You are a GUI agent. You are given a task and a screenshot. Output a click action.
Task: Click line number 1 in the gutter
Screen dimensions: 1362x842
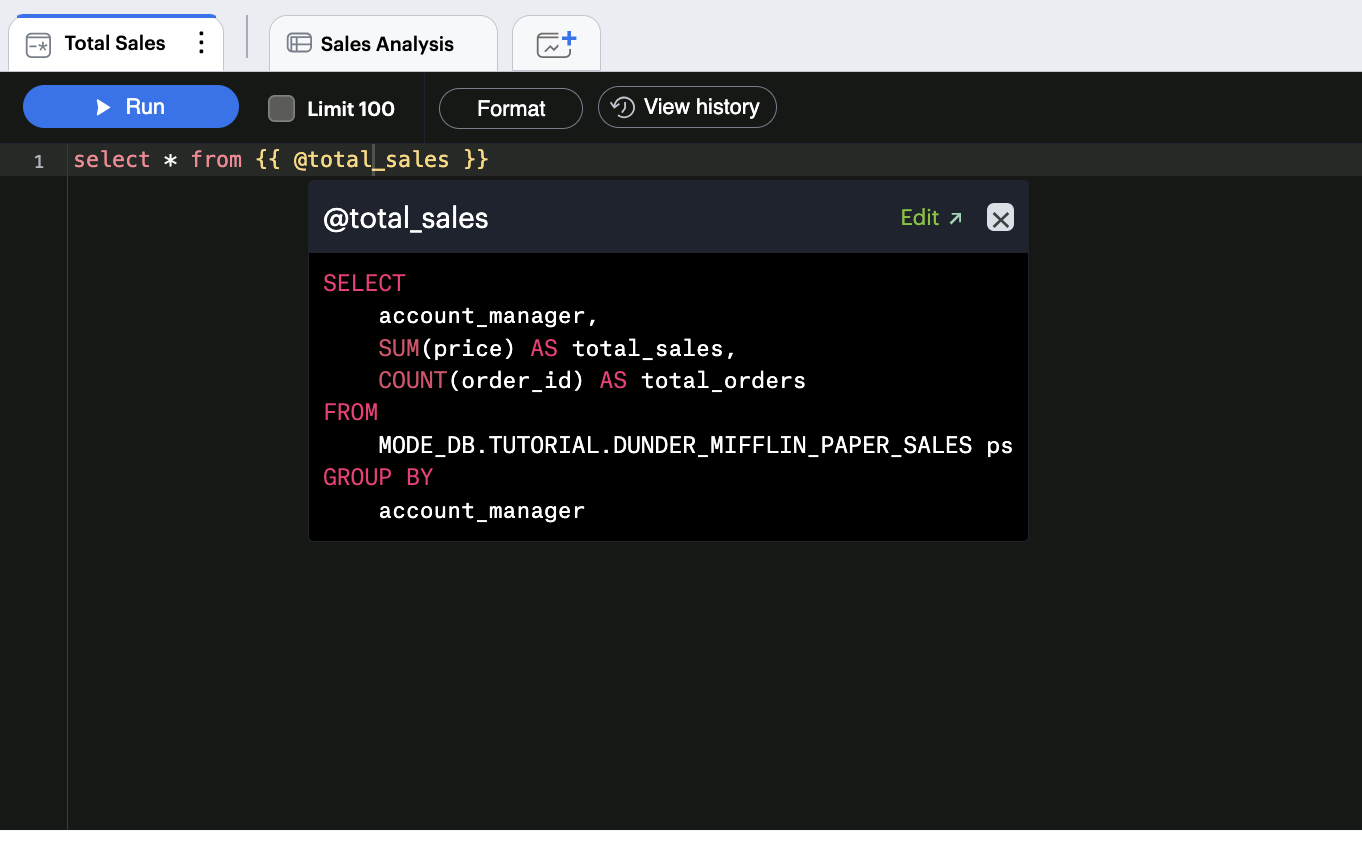click(x=38, y=160)
